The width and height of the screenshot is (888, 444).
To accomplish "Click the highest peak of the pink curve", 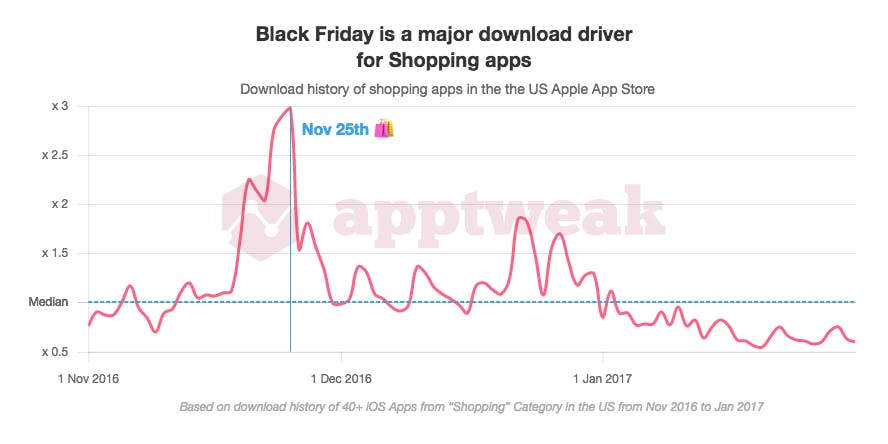I will (289, 108).
